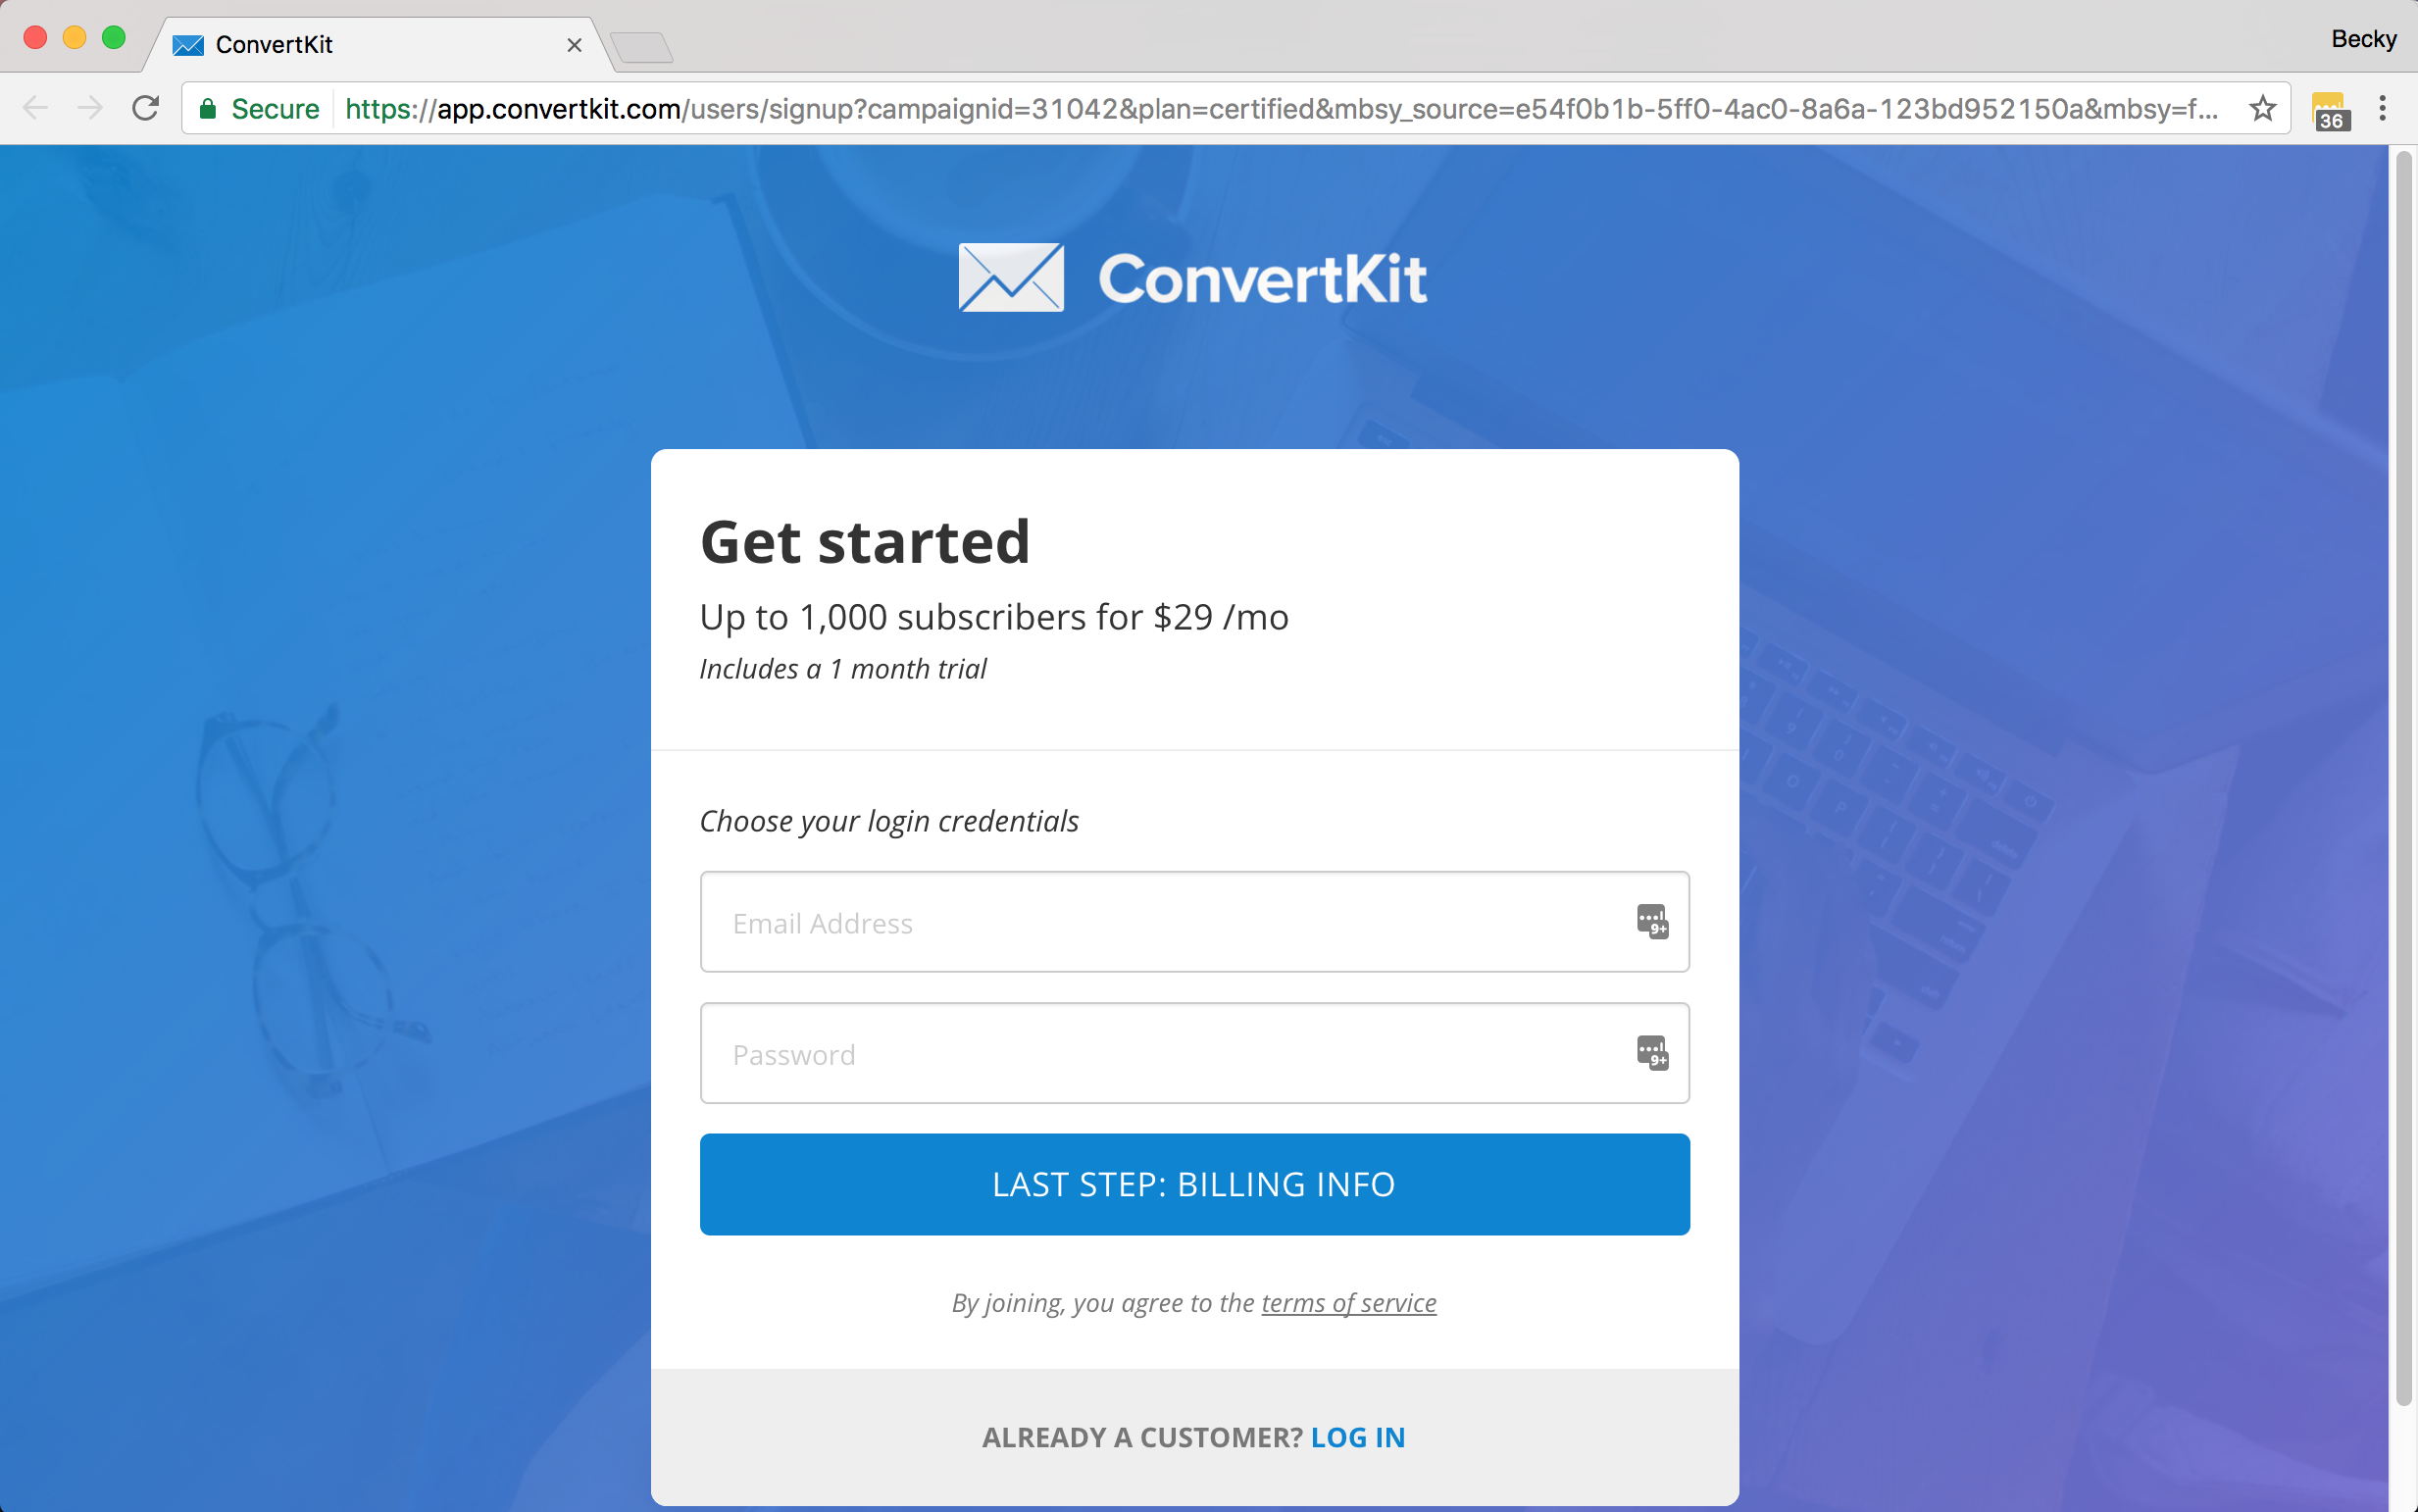Close the ConvertKit tab
This screenshot has width=2418, height=1512.
point(574,45)
